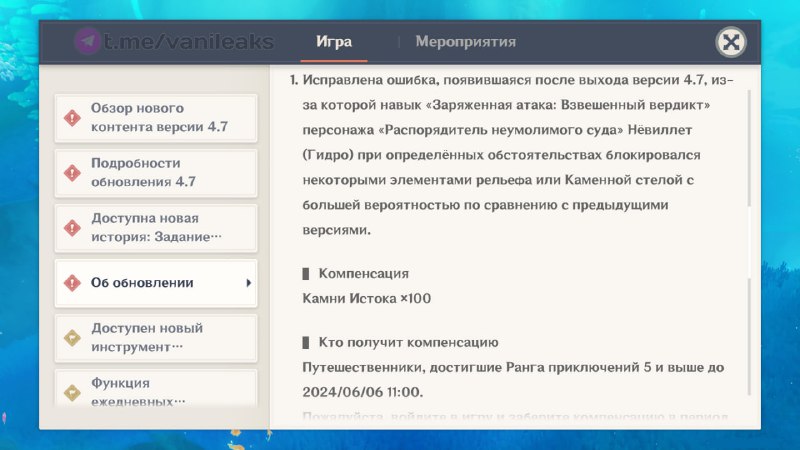The height and width of the screenshot is (450, 800).
Task: Click the red alert icon beside Подробности обновления
Action: [72, 173]
